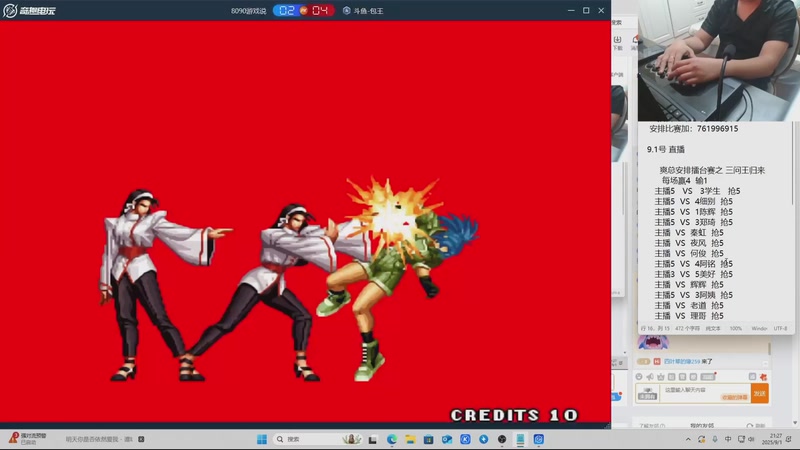Open the Task View taskbar icon
This screenshot has height=450, width=800.
point(373,439)
